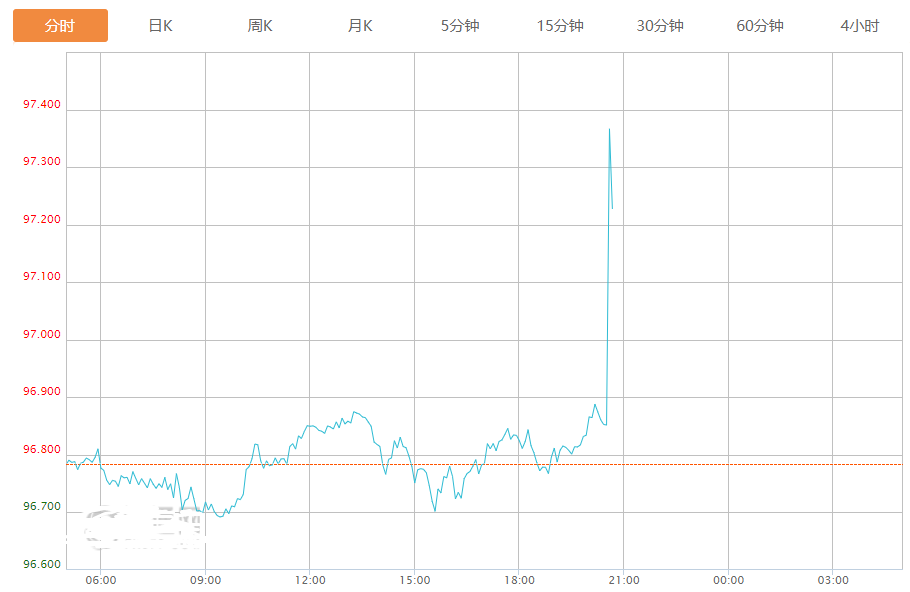Click the 06:00 time axis label

(100, 580)
